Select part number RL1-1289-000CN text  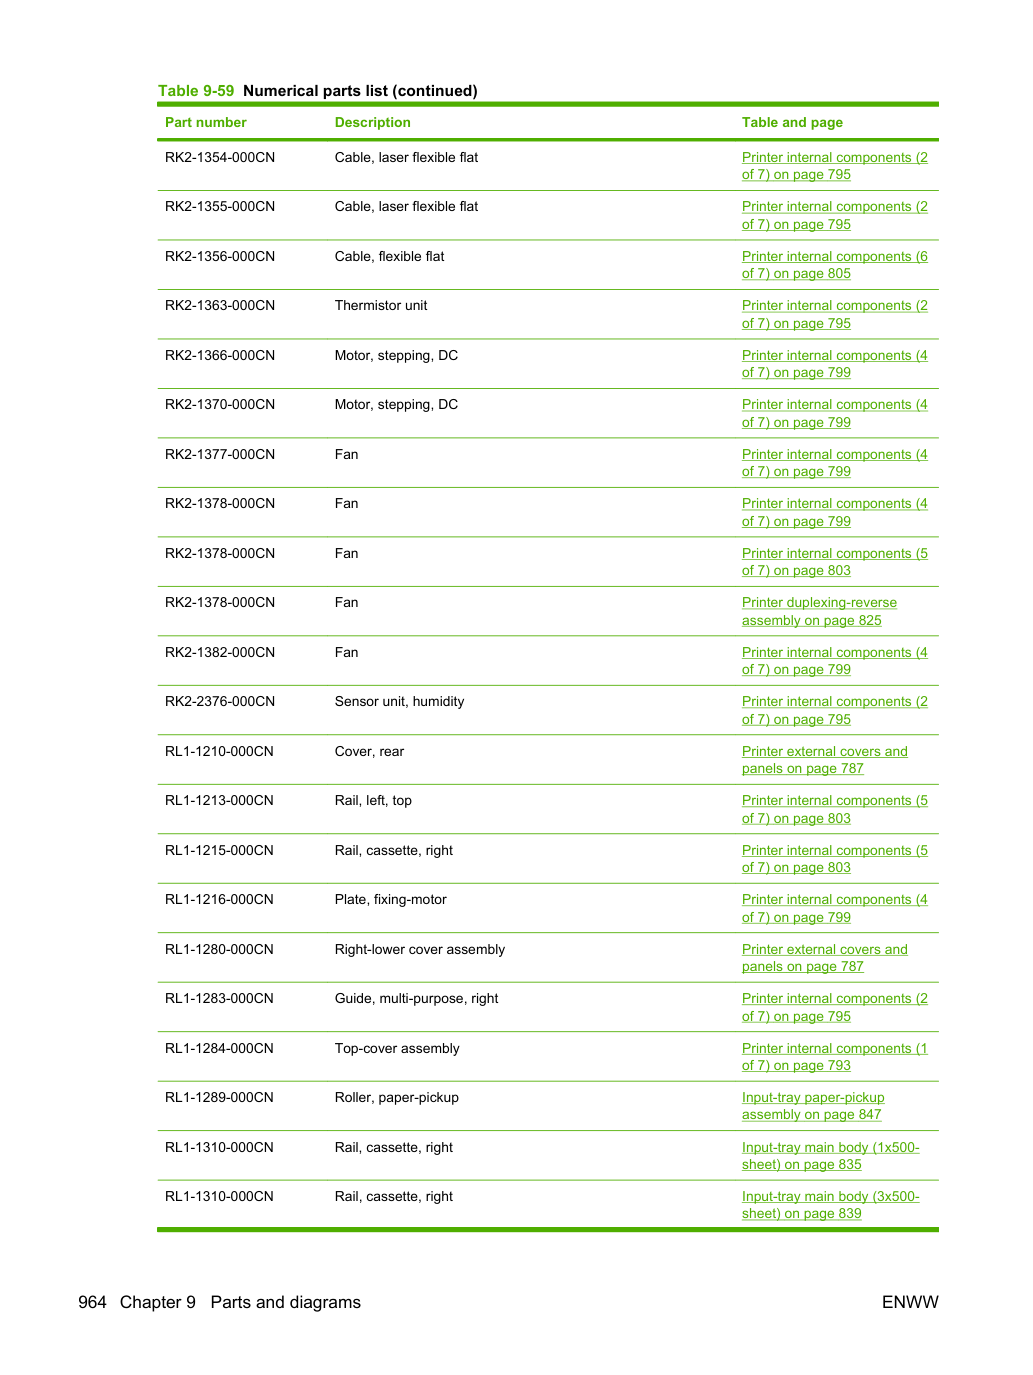219,1098
